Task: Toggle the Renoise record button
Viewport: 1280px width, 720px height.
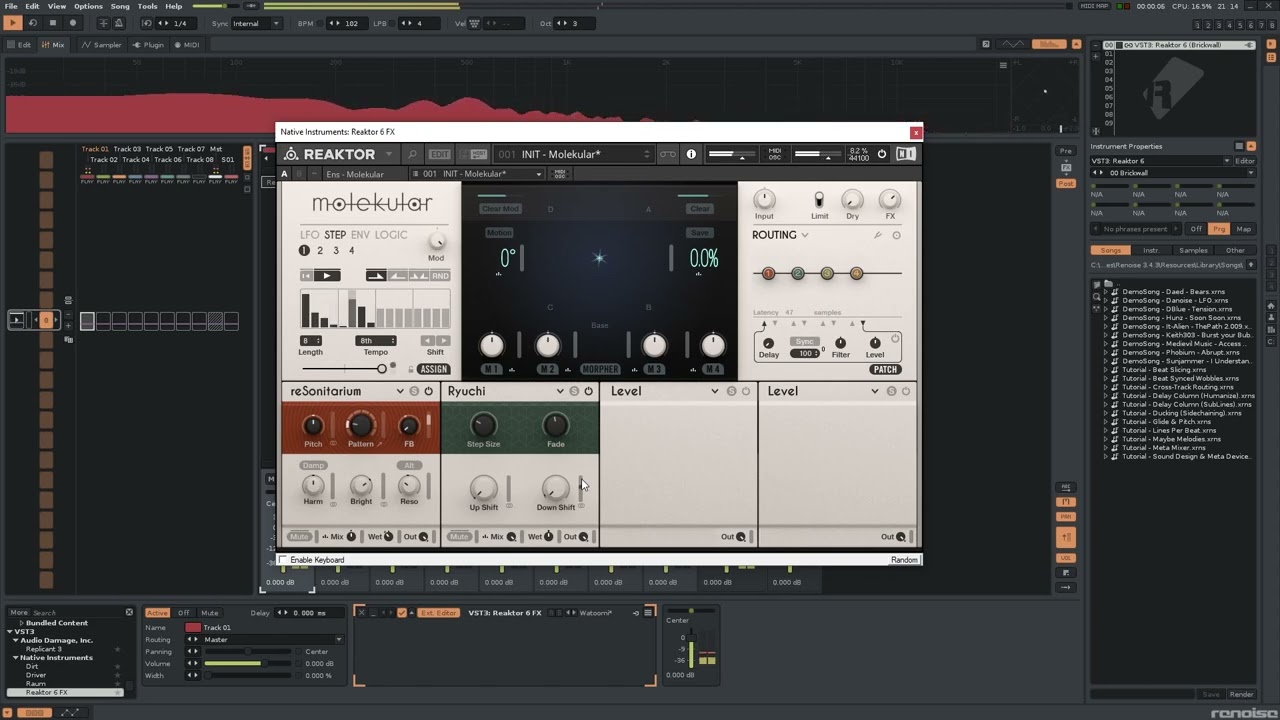Action: [x=72, y=23]
